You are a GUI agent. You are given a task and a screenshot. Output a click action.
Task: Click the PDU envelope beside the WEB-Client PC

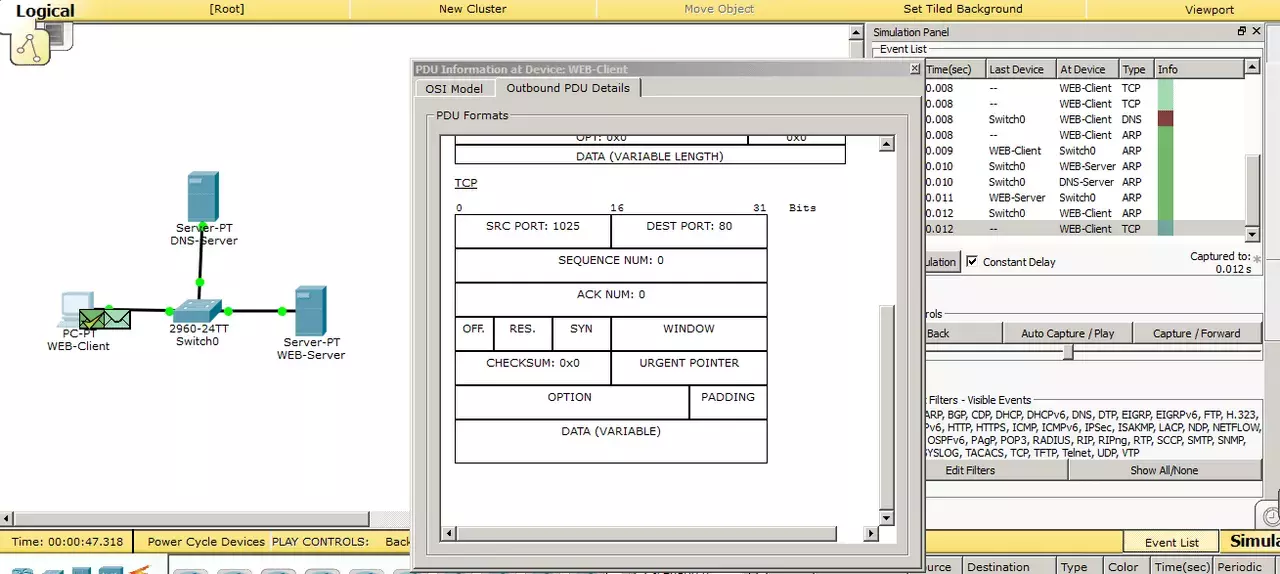[x=92, y=319]
